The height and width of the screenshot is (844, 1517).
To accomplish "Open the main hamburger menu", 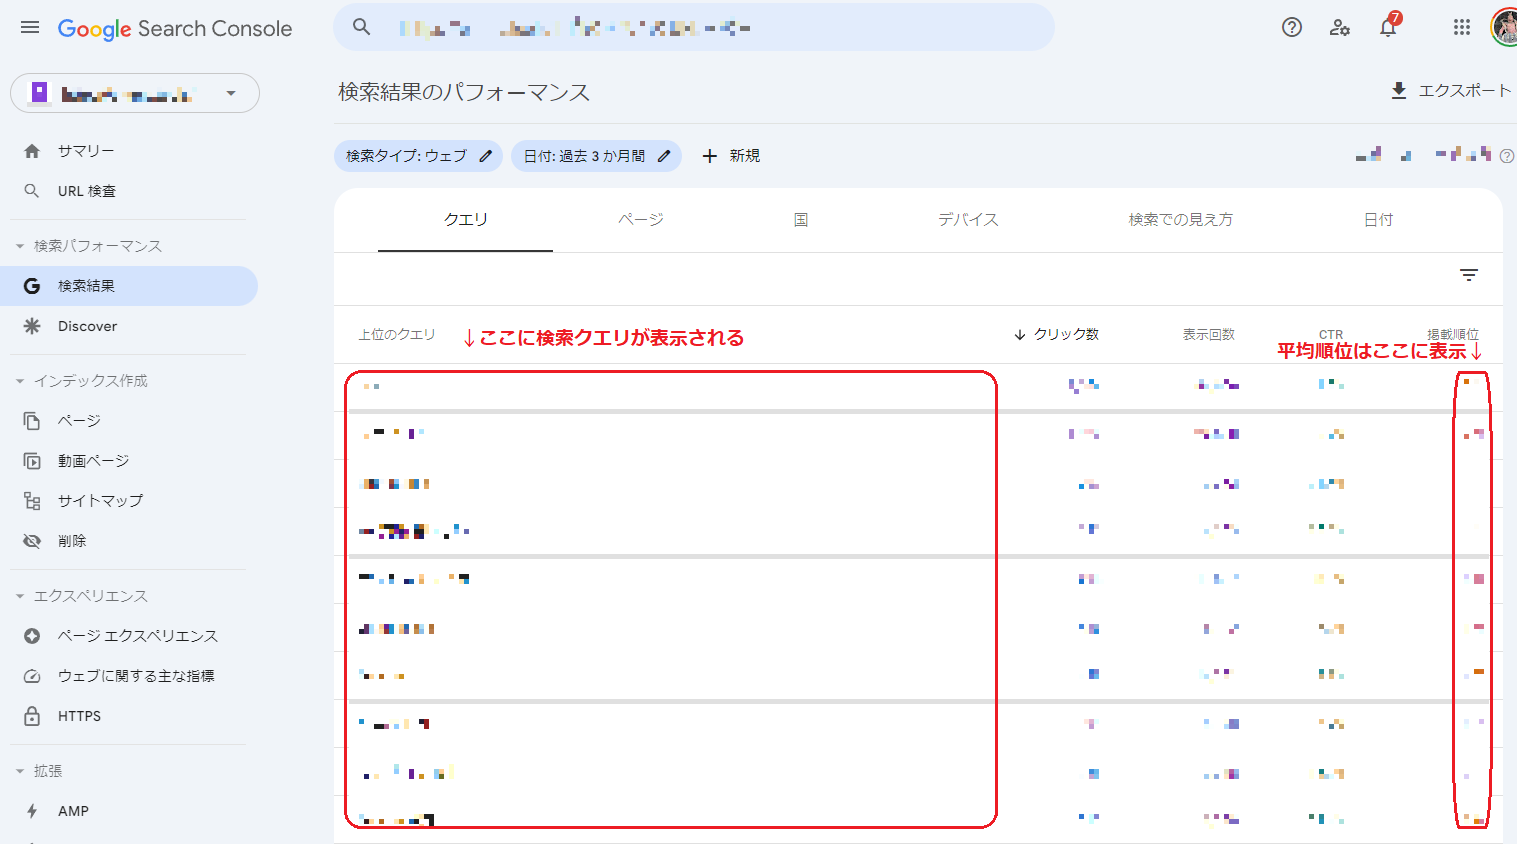I will (x=30, y=28).
